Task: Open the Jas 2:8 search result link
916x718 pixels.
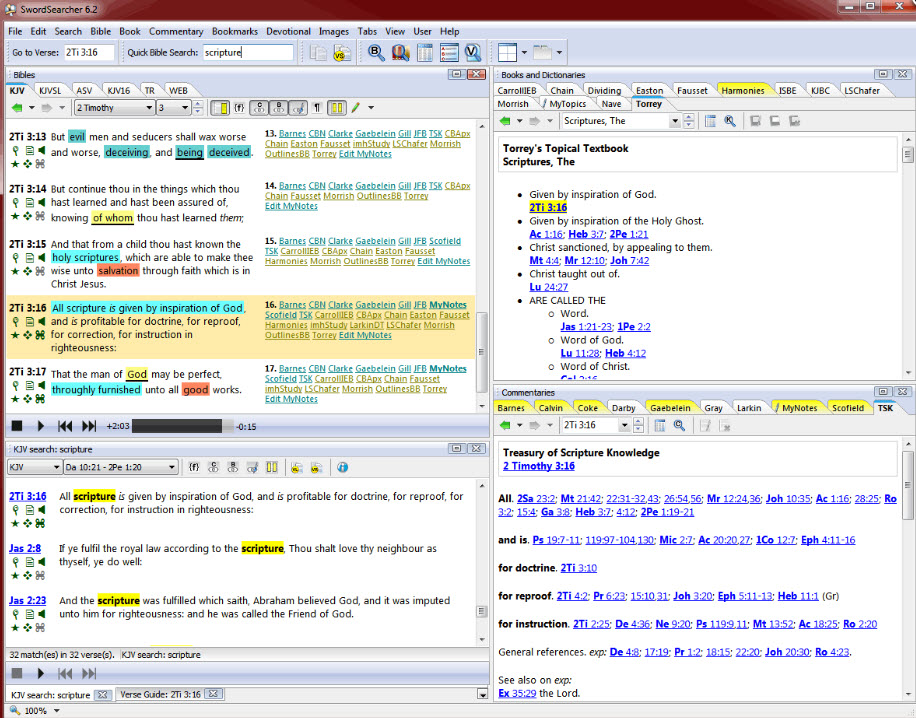Action: 25,549
